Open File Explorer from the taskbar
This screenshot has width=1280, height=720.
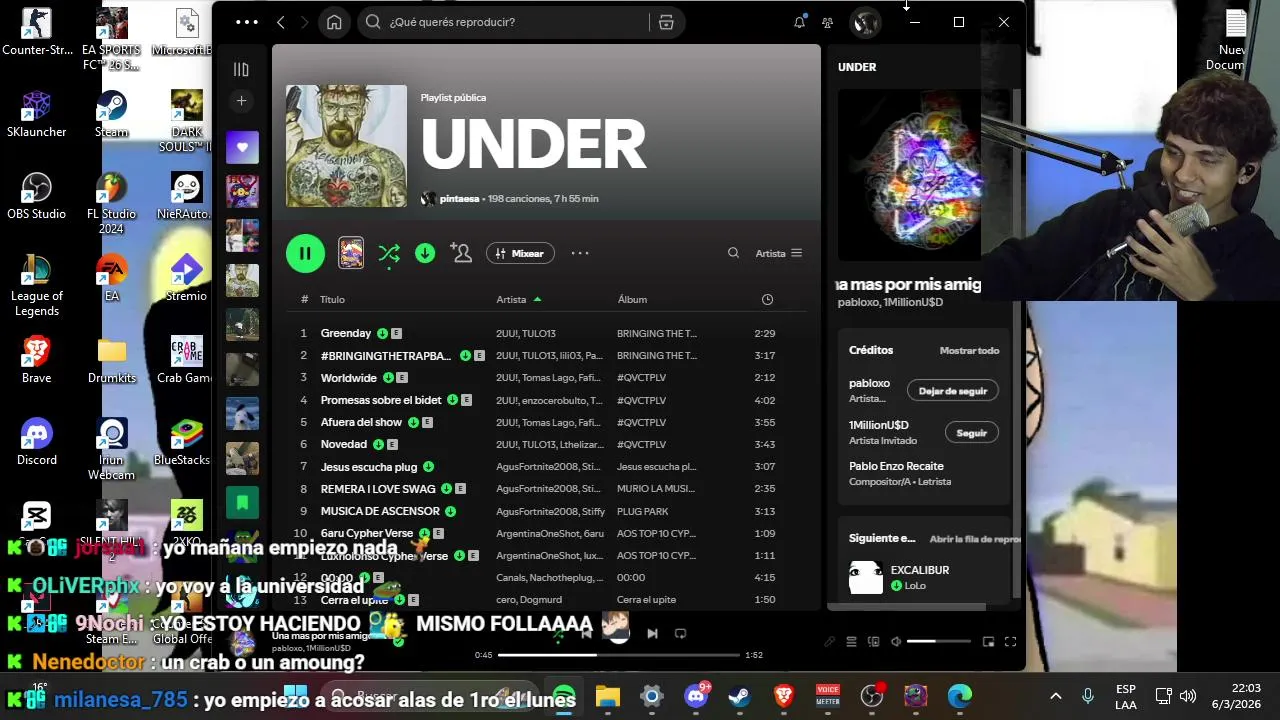tap(608, 696)
